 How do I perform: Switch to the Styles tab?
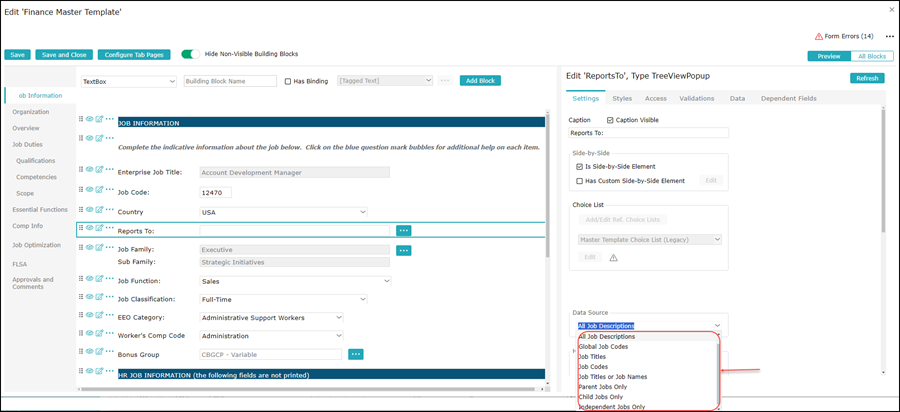pyautogui.click(x=622, y=99)
